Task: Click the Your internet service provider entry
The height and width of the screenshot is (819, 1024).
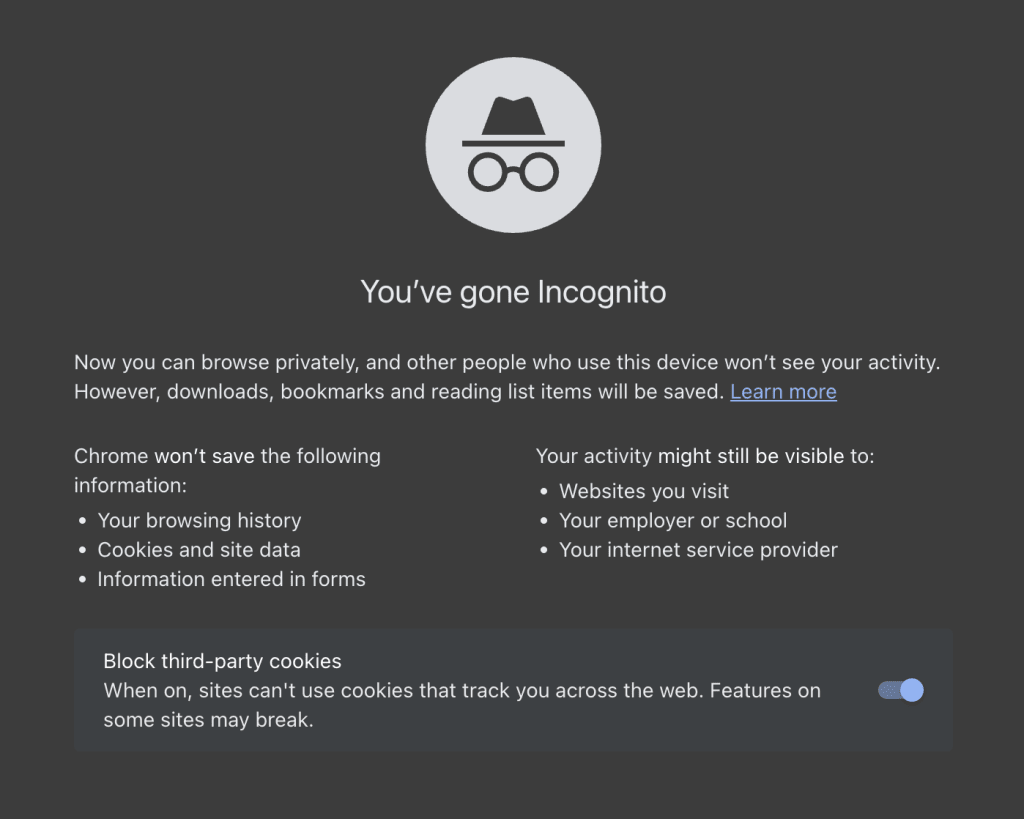Action: tap(698, 550)
